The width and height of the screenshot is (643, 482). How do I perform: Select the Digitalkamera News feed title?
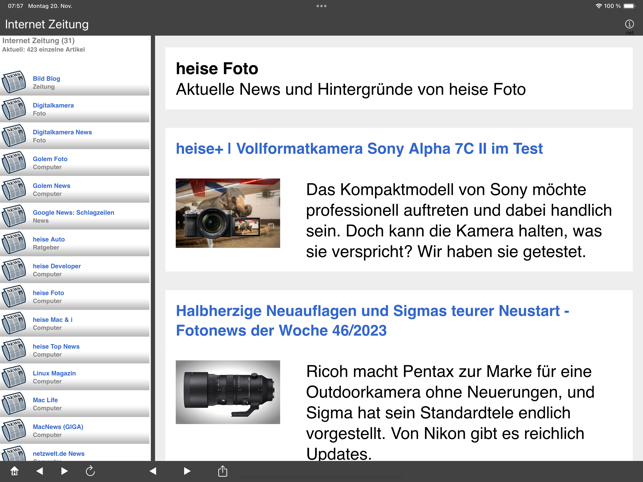(x=62, y=132)
